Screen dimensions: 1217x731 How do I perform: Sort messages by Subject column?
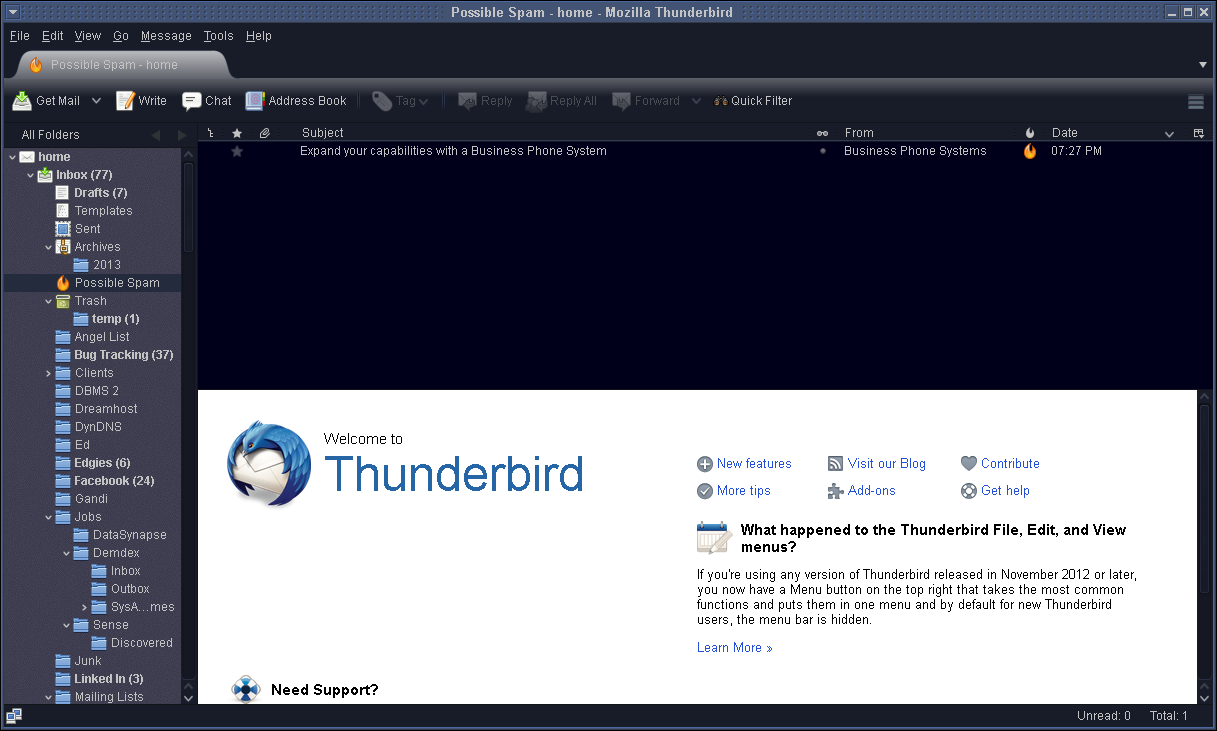pos(553,133)
